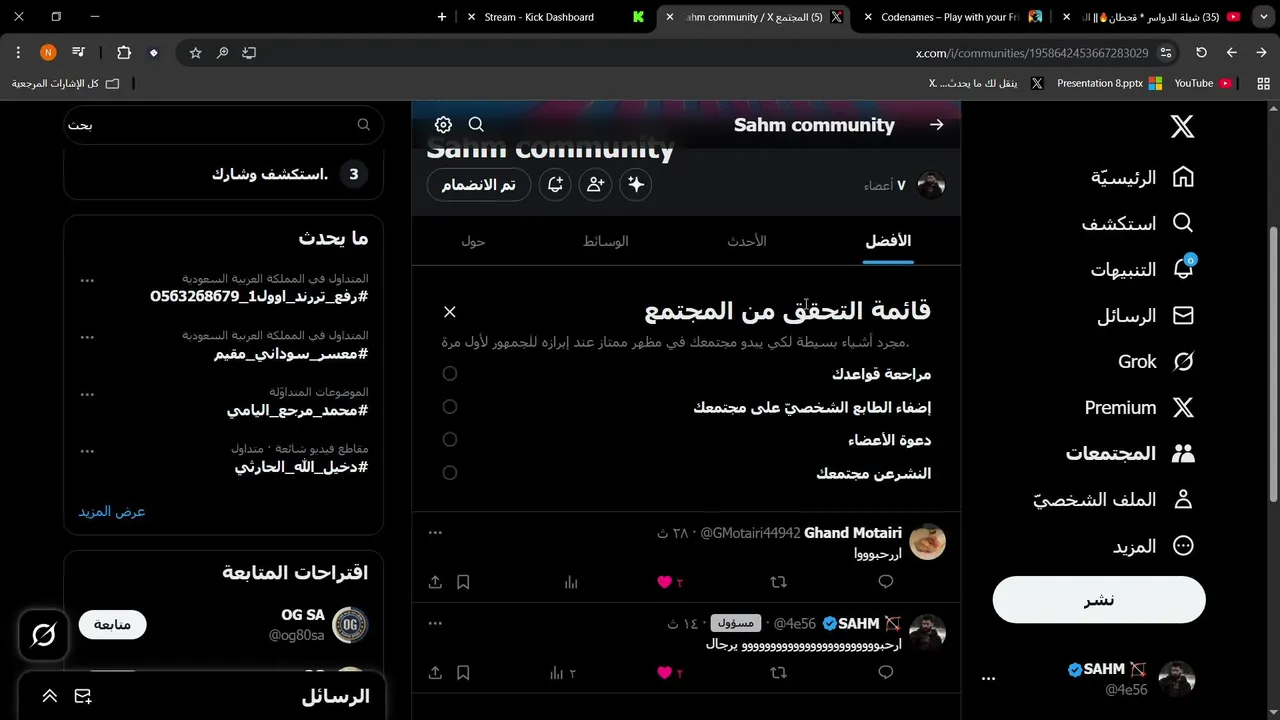1280x720 pixels.
Task: Click 'عرض المزيد' show more link
Action: click(x=112, y=511)
